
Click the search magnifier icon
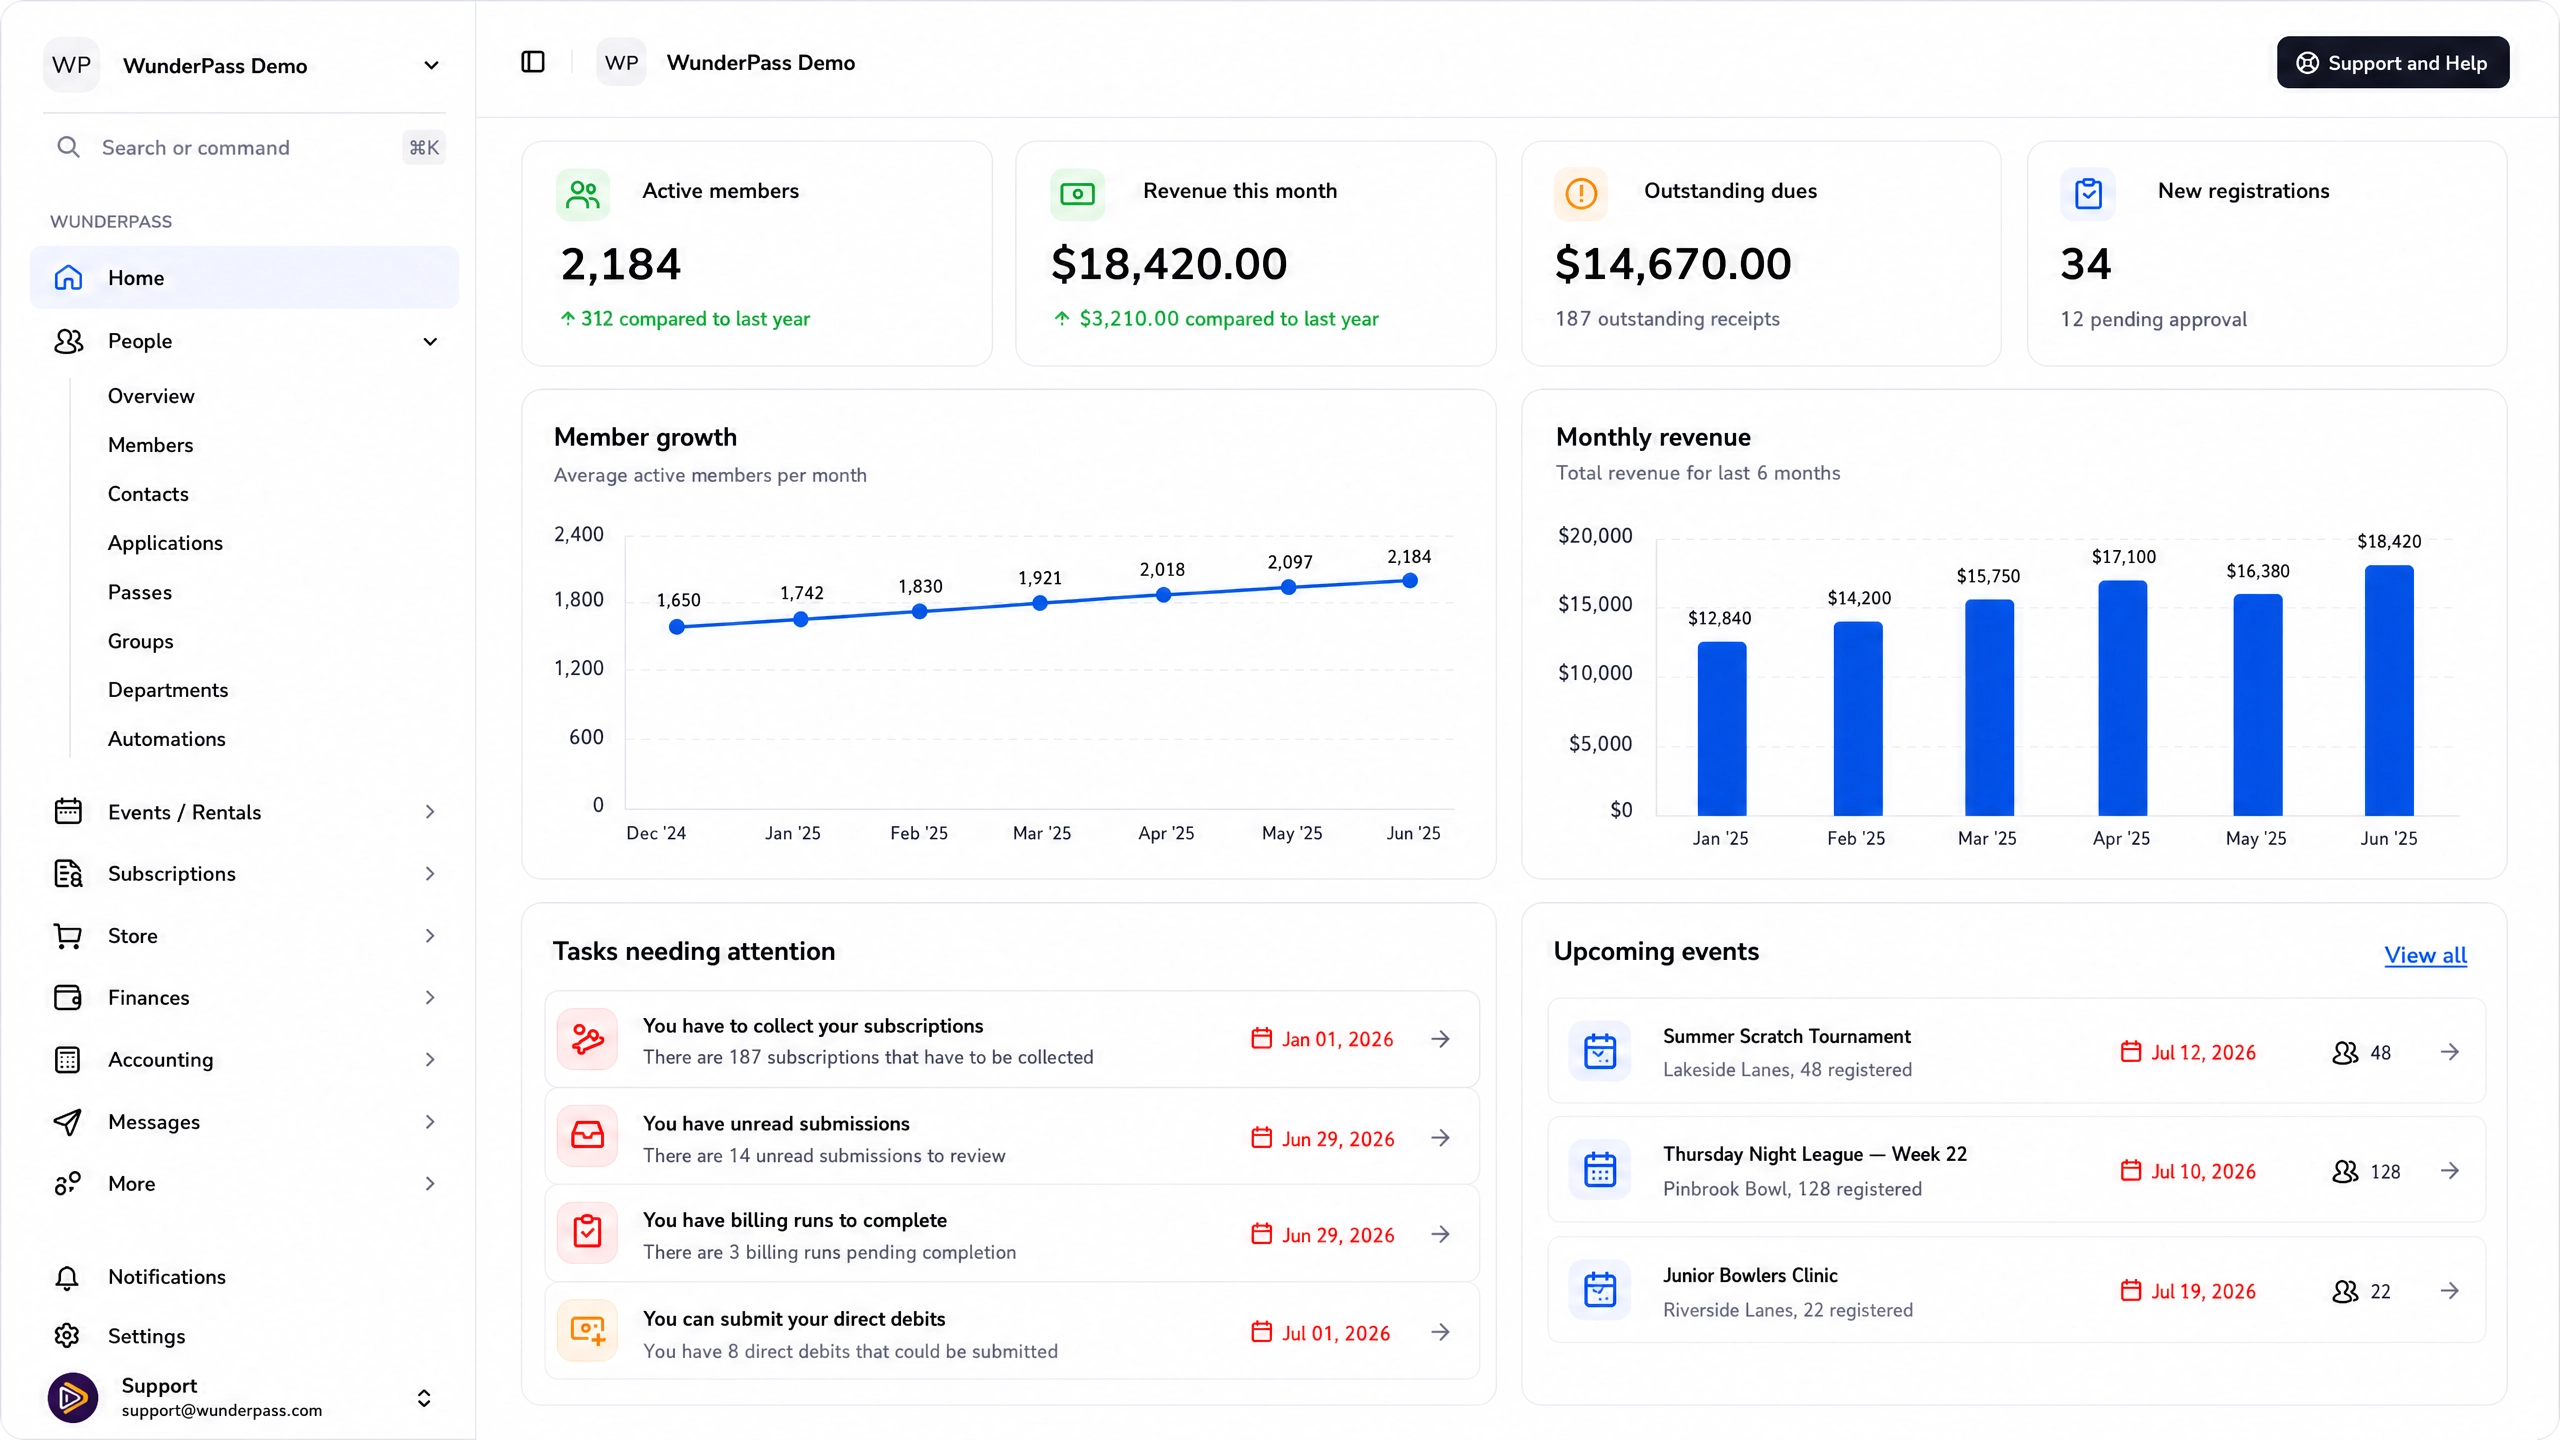coord(68,147)
